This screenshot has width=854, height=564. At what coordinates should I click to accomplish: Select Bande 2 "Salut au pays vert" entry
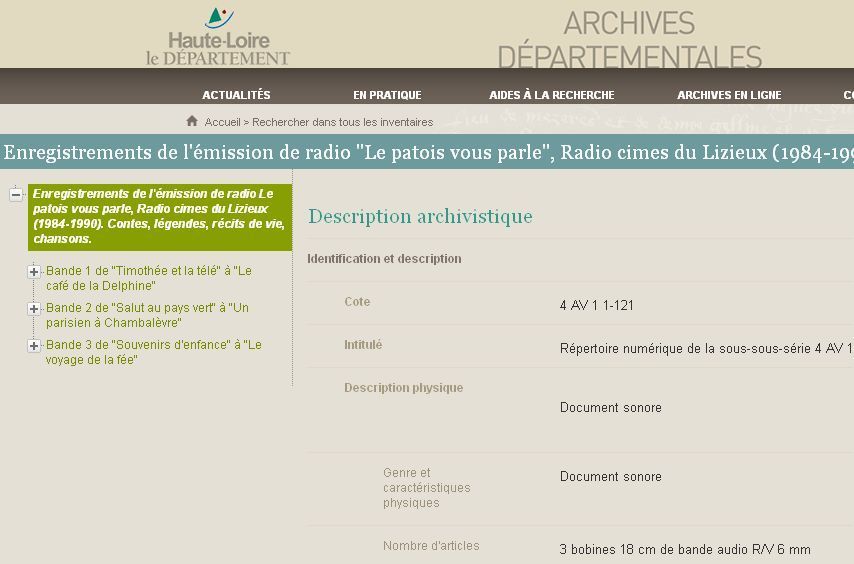(147, 315)
